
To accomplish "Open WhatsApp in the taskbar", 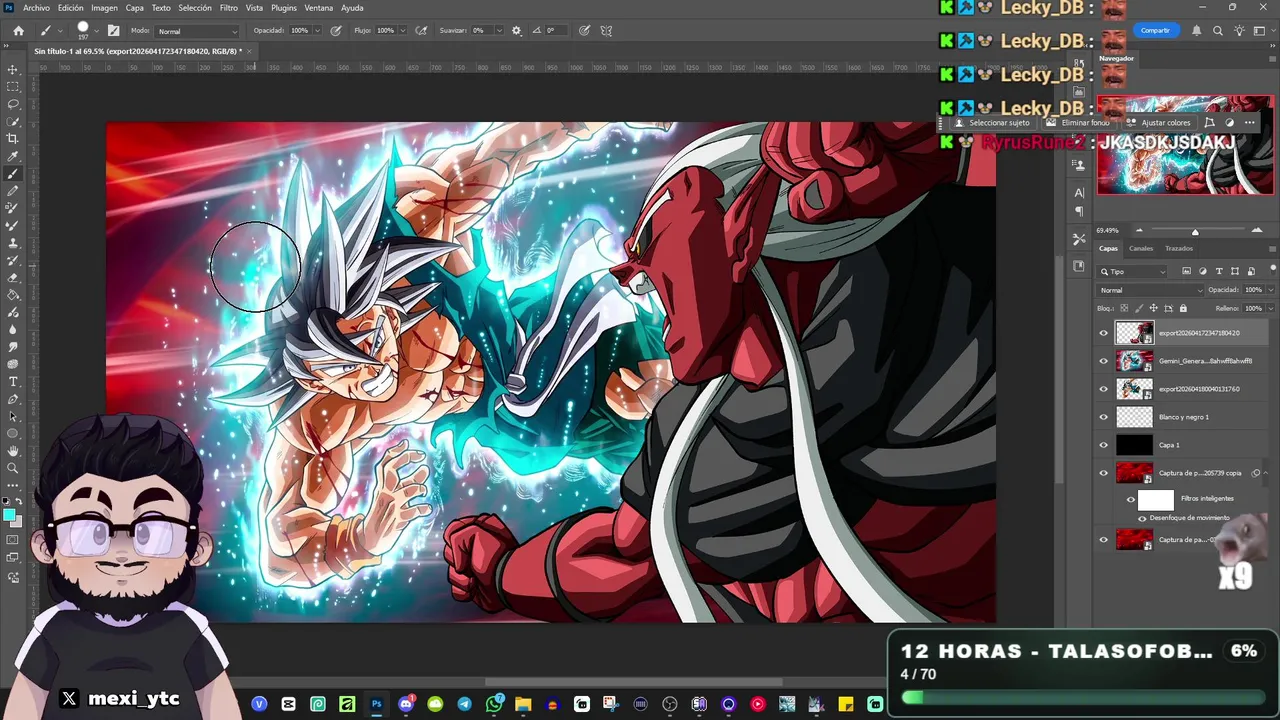I will tap(494, 704).
